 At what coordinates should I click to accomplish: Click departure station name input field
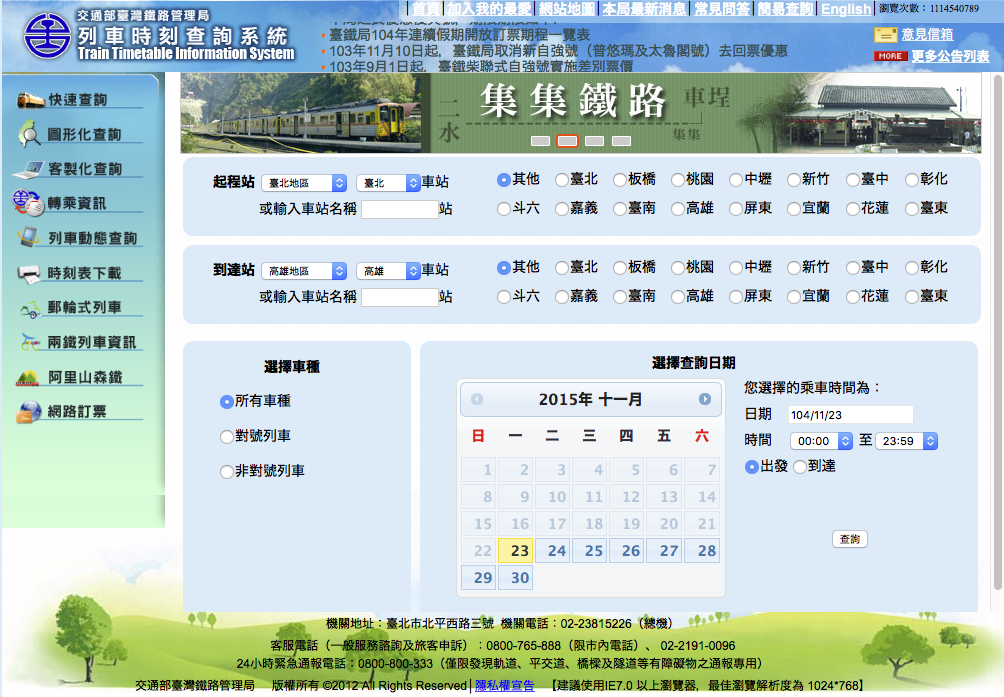pos(400,209)
